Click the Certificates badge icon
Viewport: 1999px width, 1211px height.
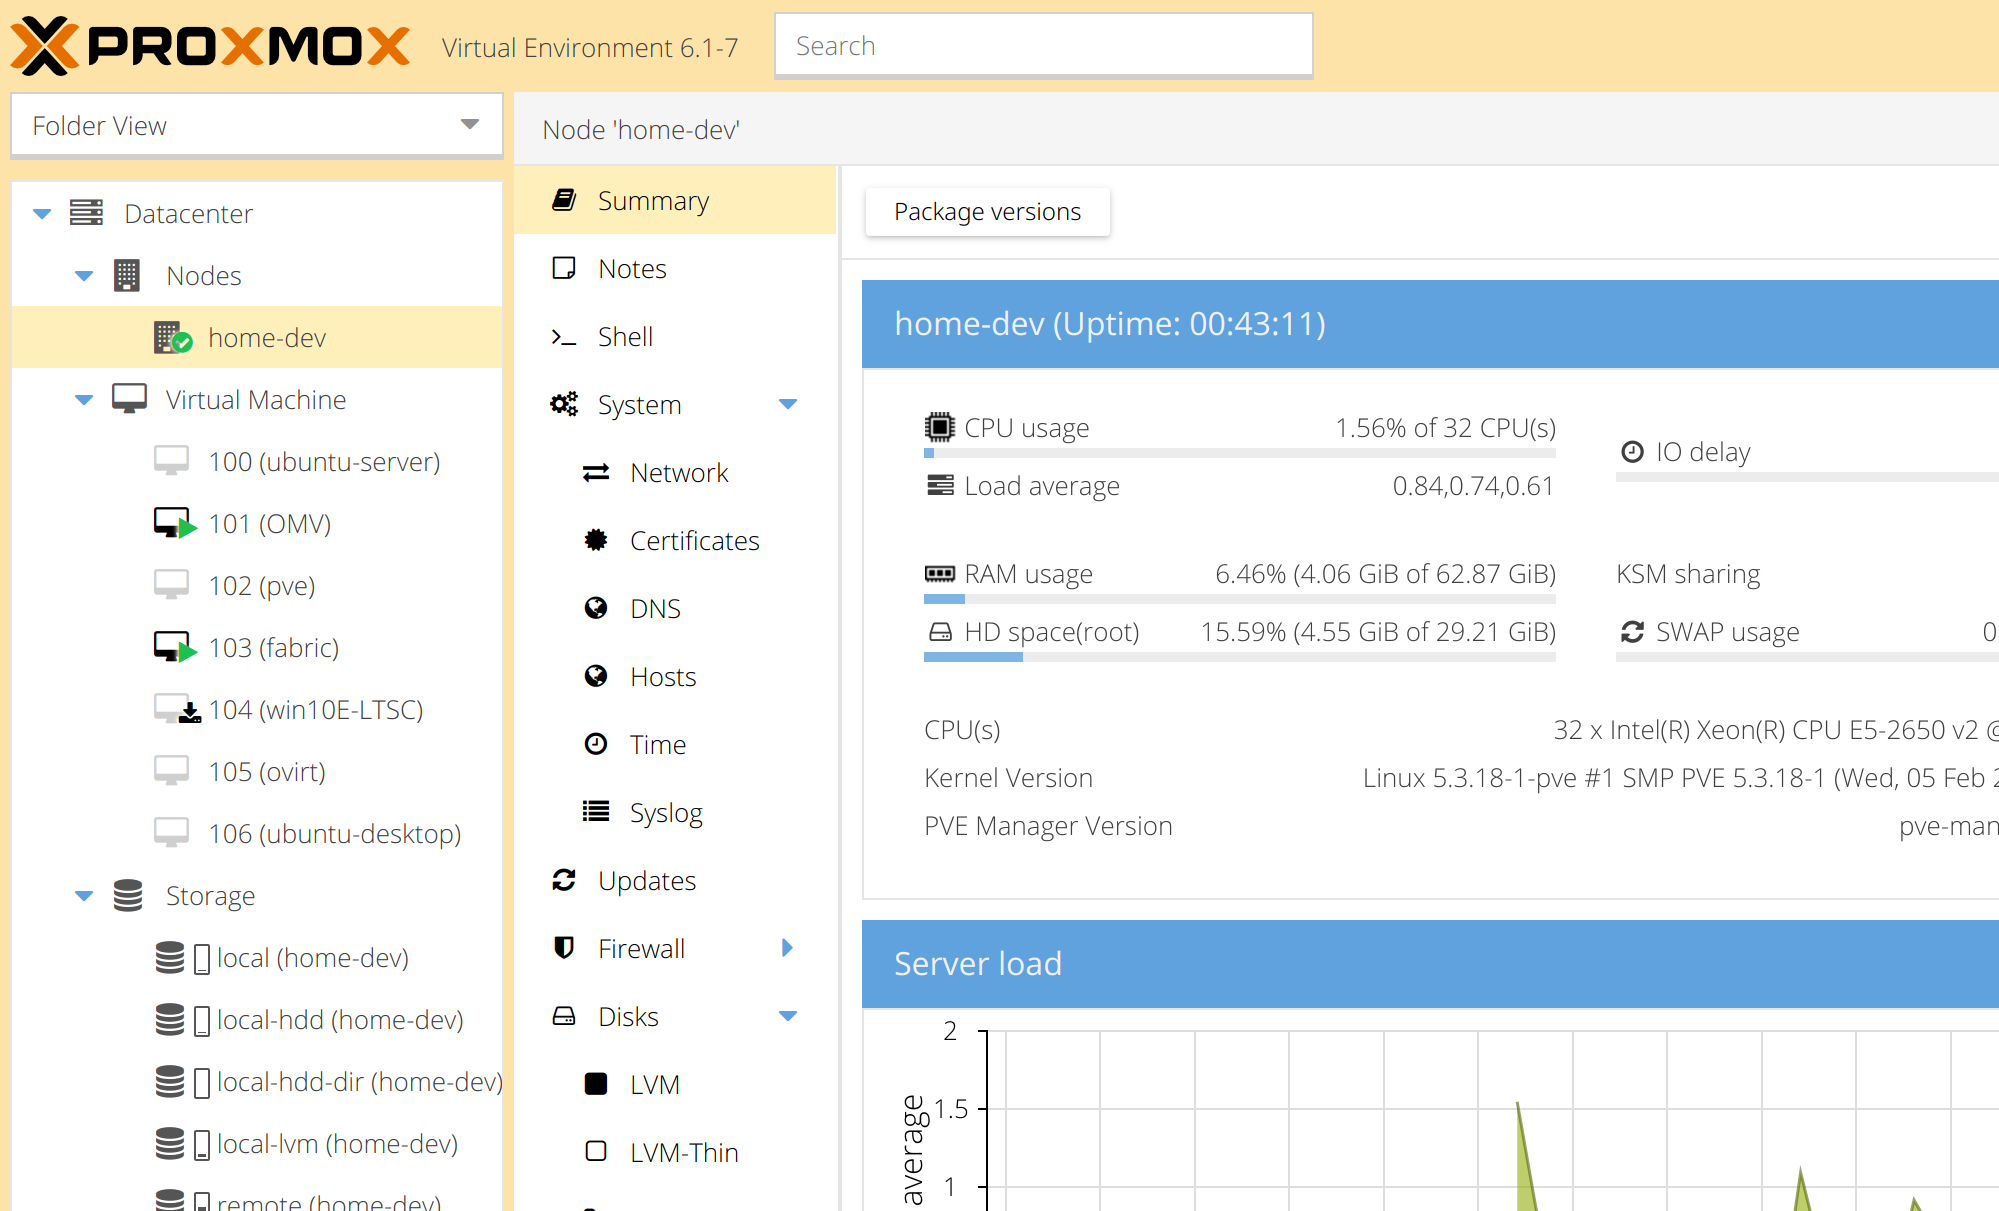pos(596,540)
